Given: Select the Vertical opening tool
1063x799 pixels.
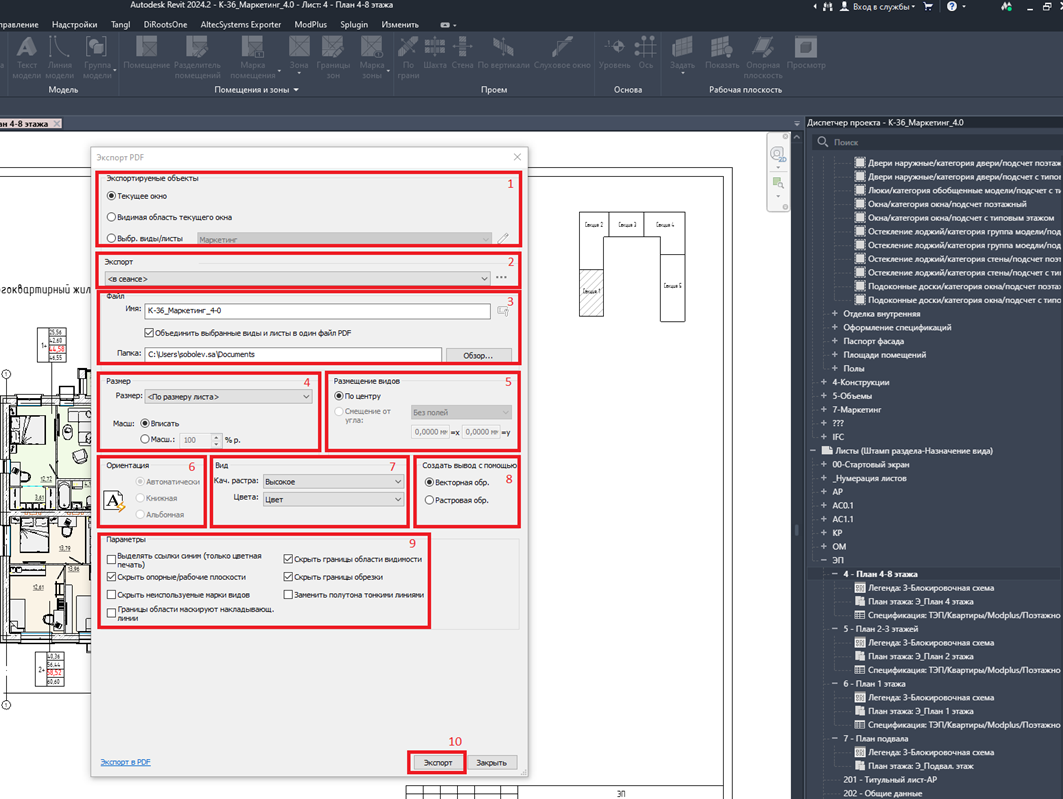Looking at the screenshot, I should pyautogui.click(x=503, y=53).
